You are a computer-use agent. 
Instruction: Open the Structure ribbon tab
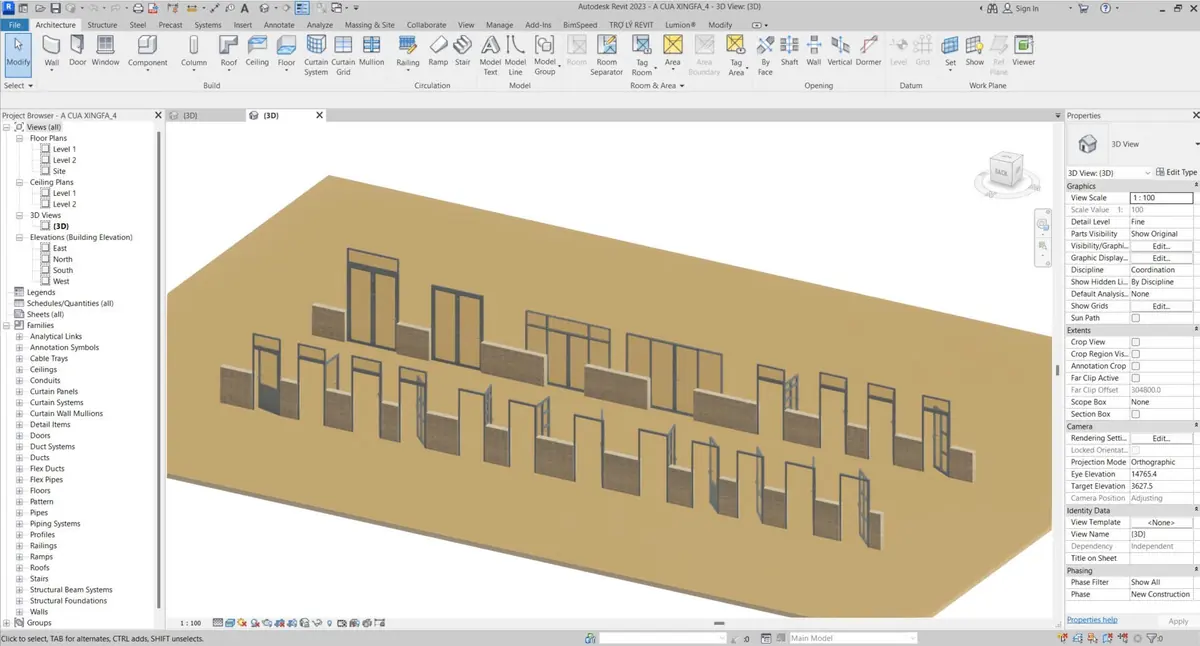(102, 24)
